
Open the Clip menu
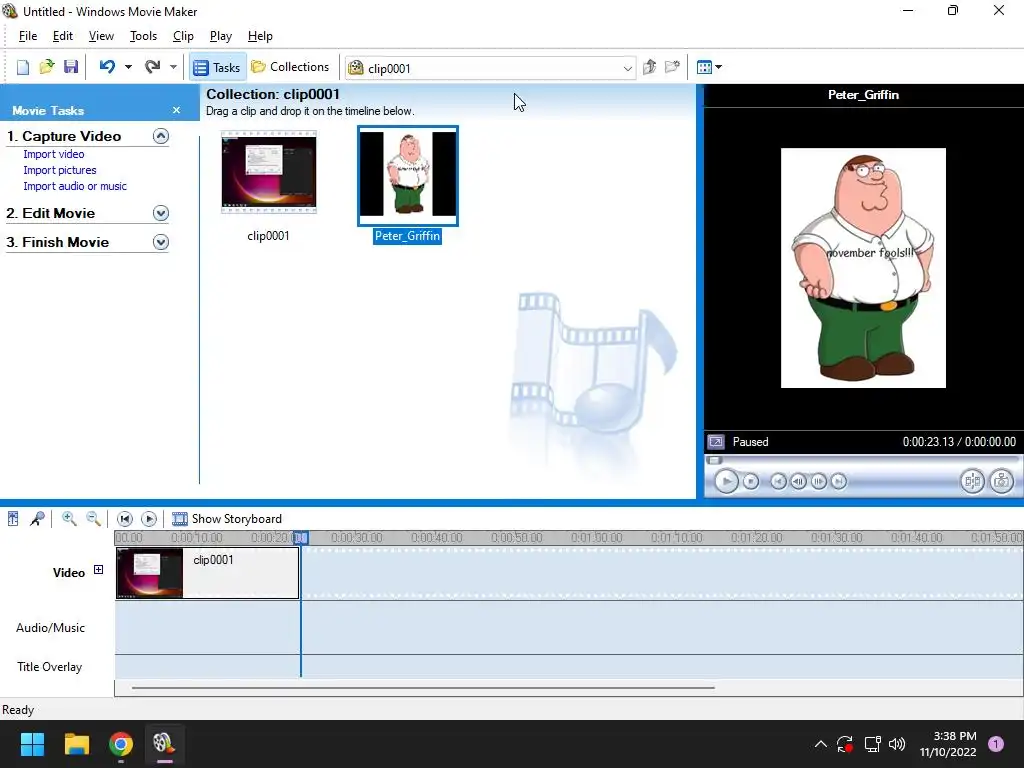pos(184,36)
